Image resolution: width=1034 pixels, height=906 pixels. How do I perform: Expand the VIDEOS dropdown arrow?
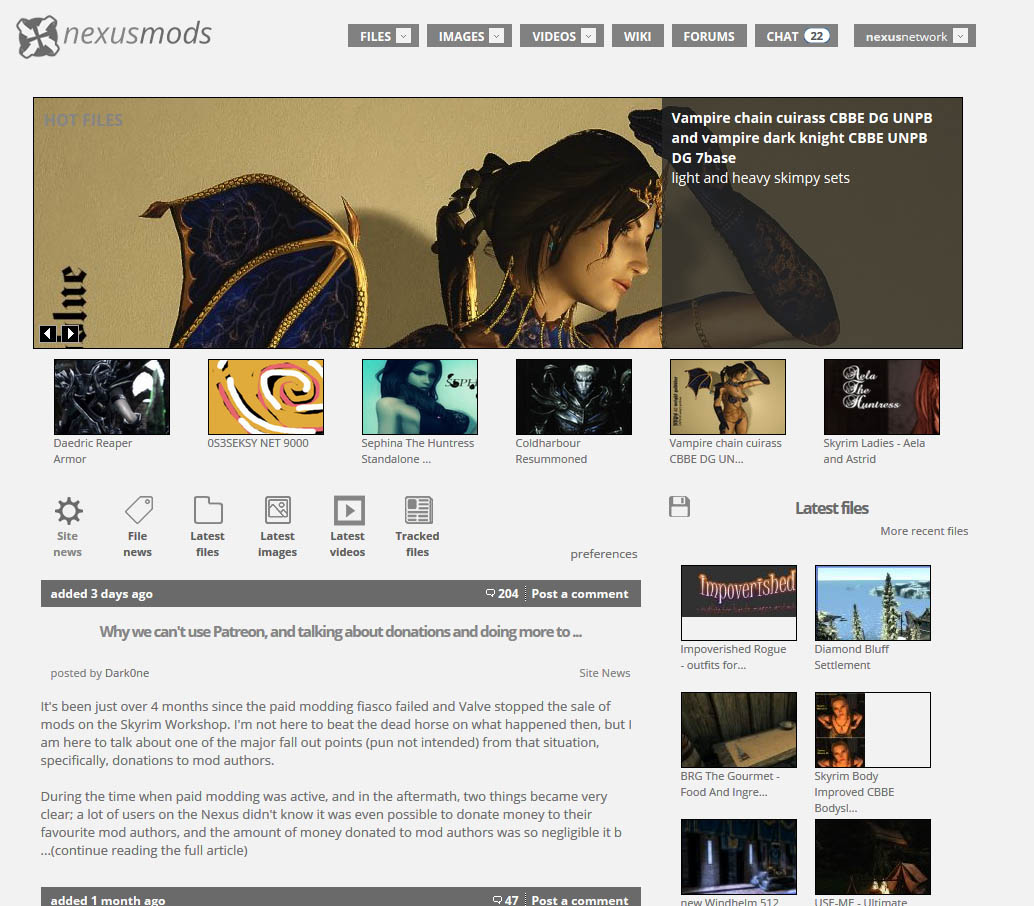589,36
